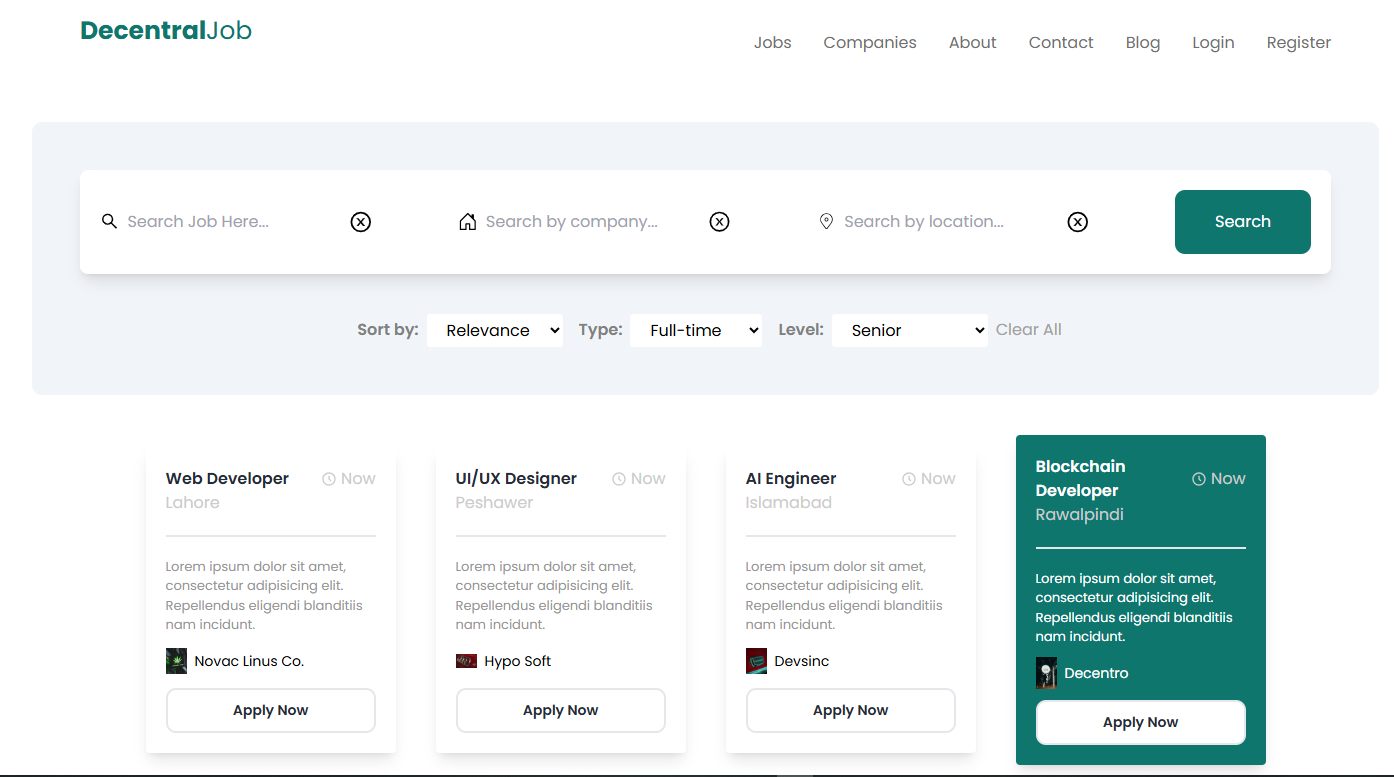Viewport: 1394px width, 777px height.
Task: Apply Now for Web Developer
Action: 271,711
